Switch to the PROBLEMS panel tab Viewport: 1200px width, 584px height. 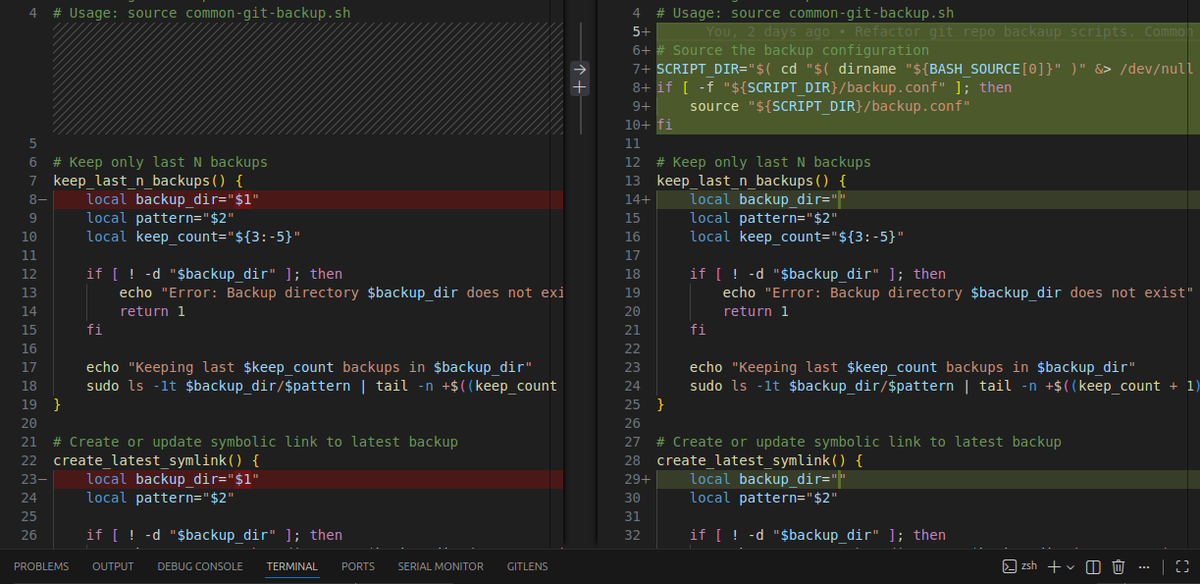pyautogui.click(x=41, y=566)
